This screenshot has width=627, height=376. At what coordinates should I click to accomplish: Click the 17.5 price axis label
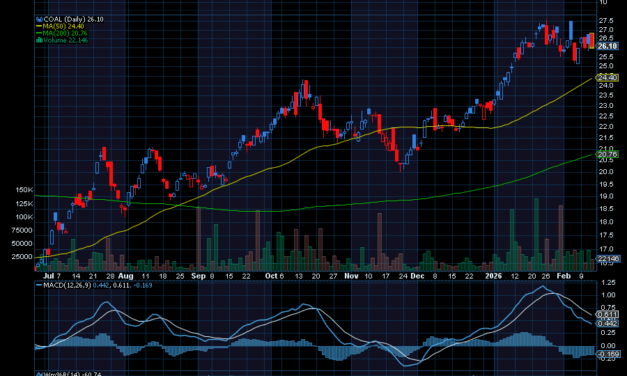(x=606, y=235)
